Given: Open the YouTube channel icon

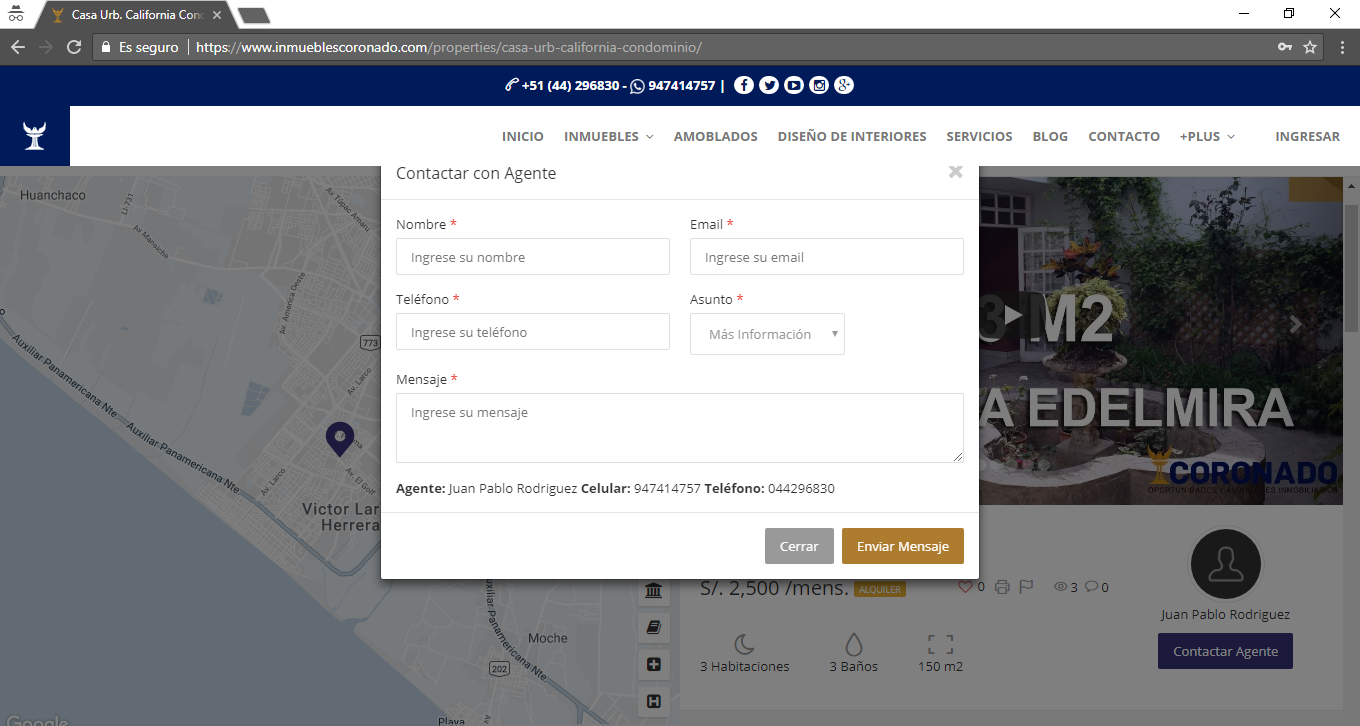Looking at the screenshot, I should [794, 85].
